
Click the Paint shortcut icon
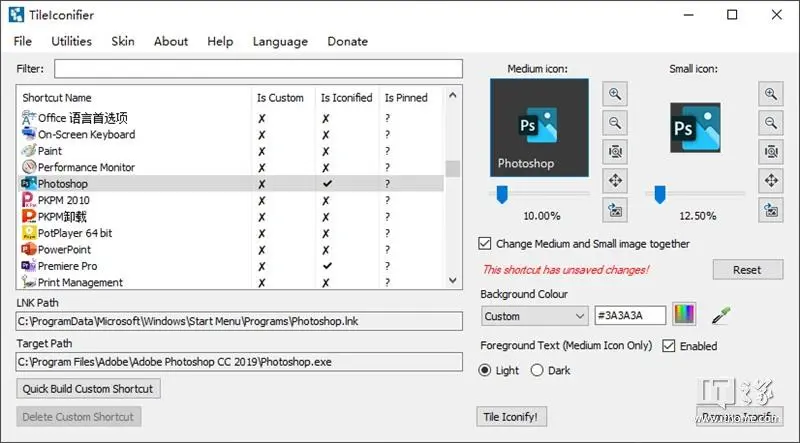click(29, 151)
